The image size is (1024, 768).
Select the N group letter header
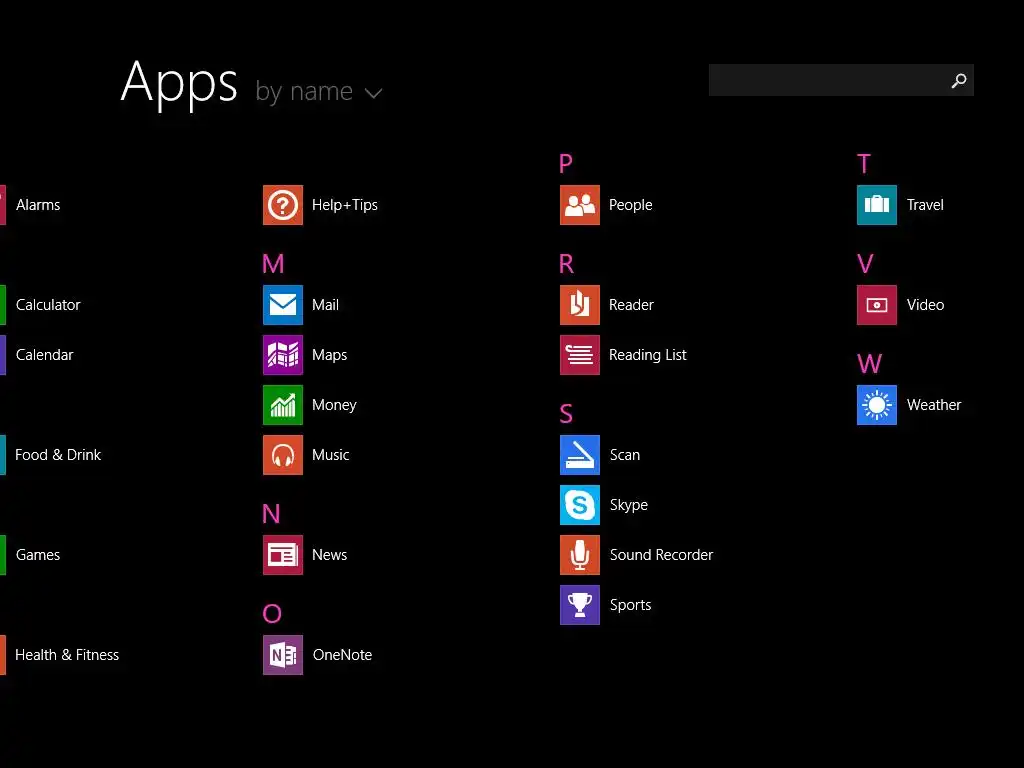(x=271, y=514)
